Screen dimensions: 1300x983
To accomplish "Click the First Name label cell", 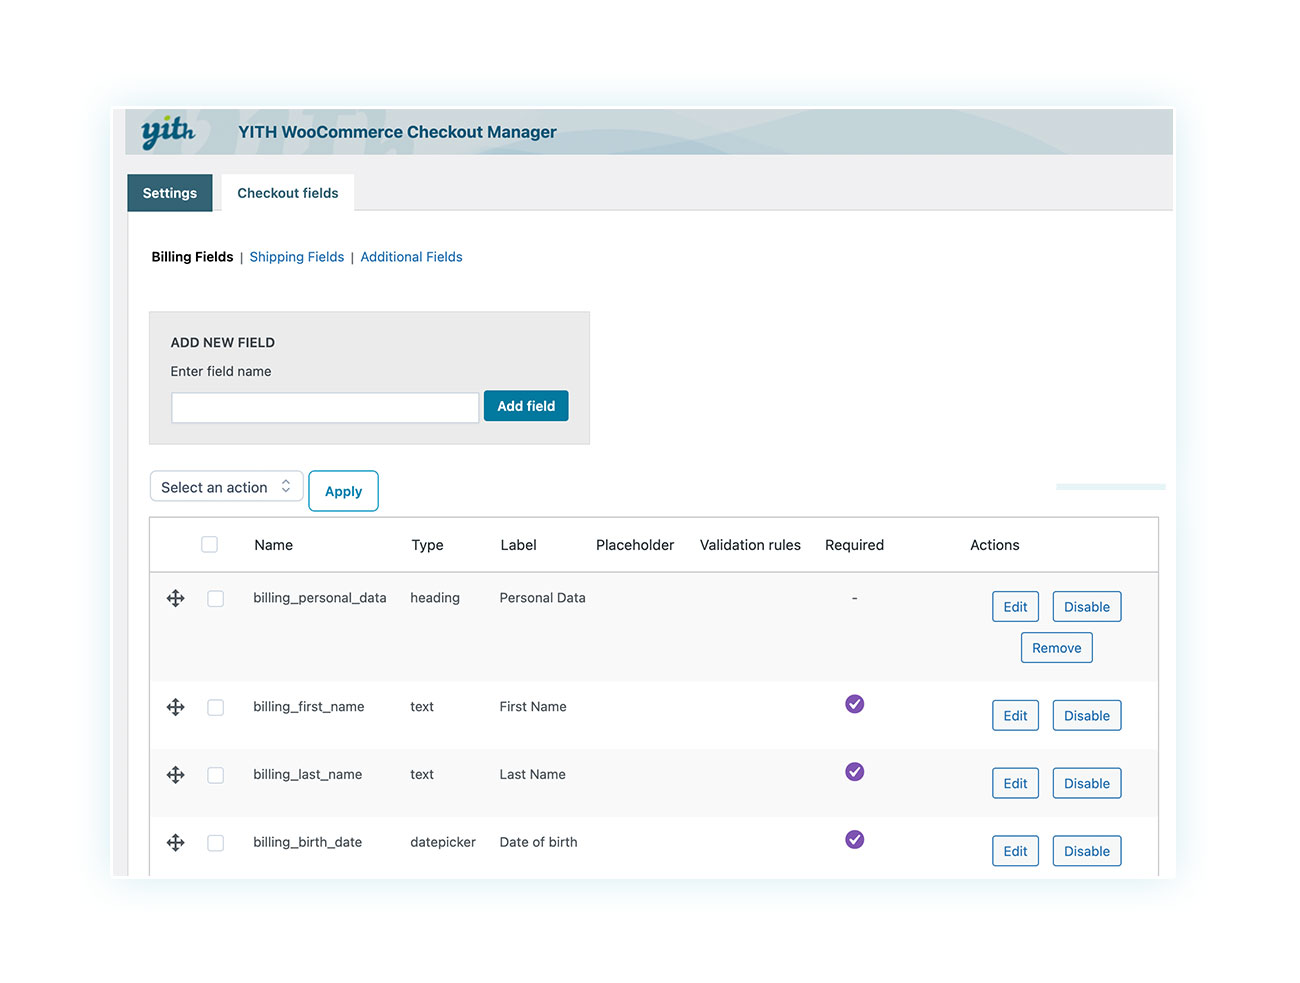I will [533, 707].
